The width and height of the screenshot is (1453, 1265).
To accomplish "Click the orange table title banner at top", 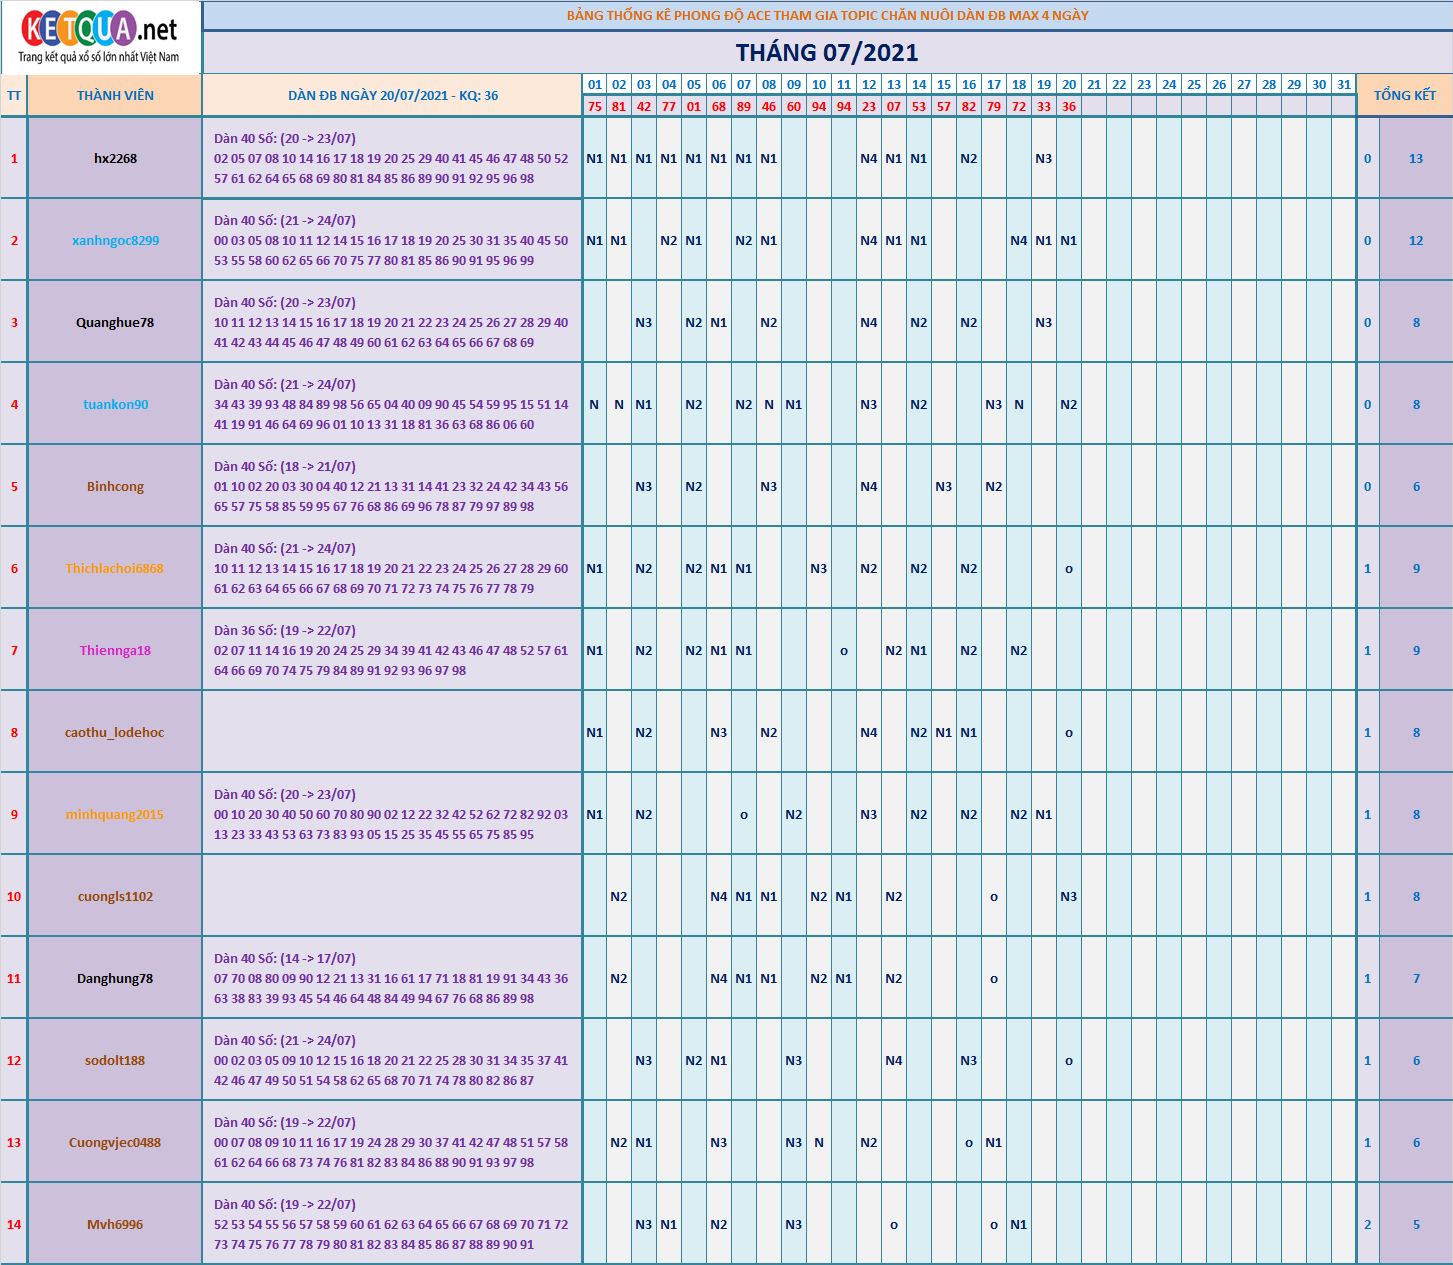I will point(827,16).
